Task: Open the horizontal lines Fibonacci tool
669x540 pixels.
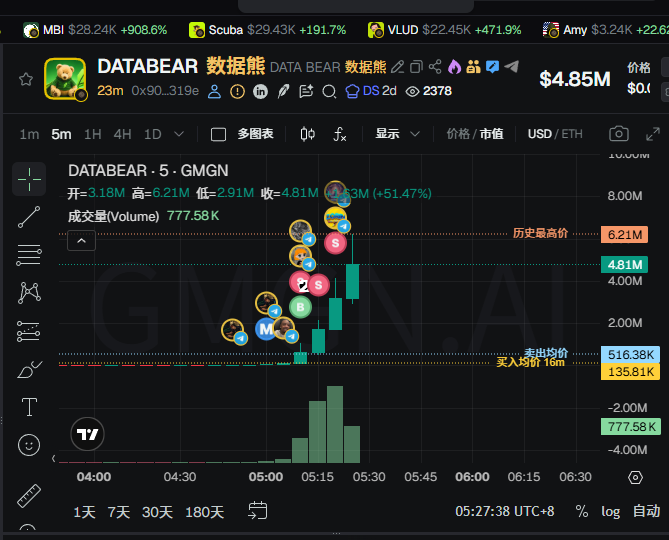Action: tap(29, 255)
